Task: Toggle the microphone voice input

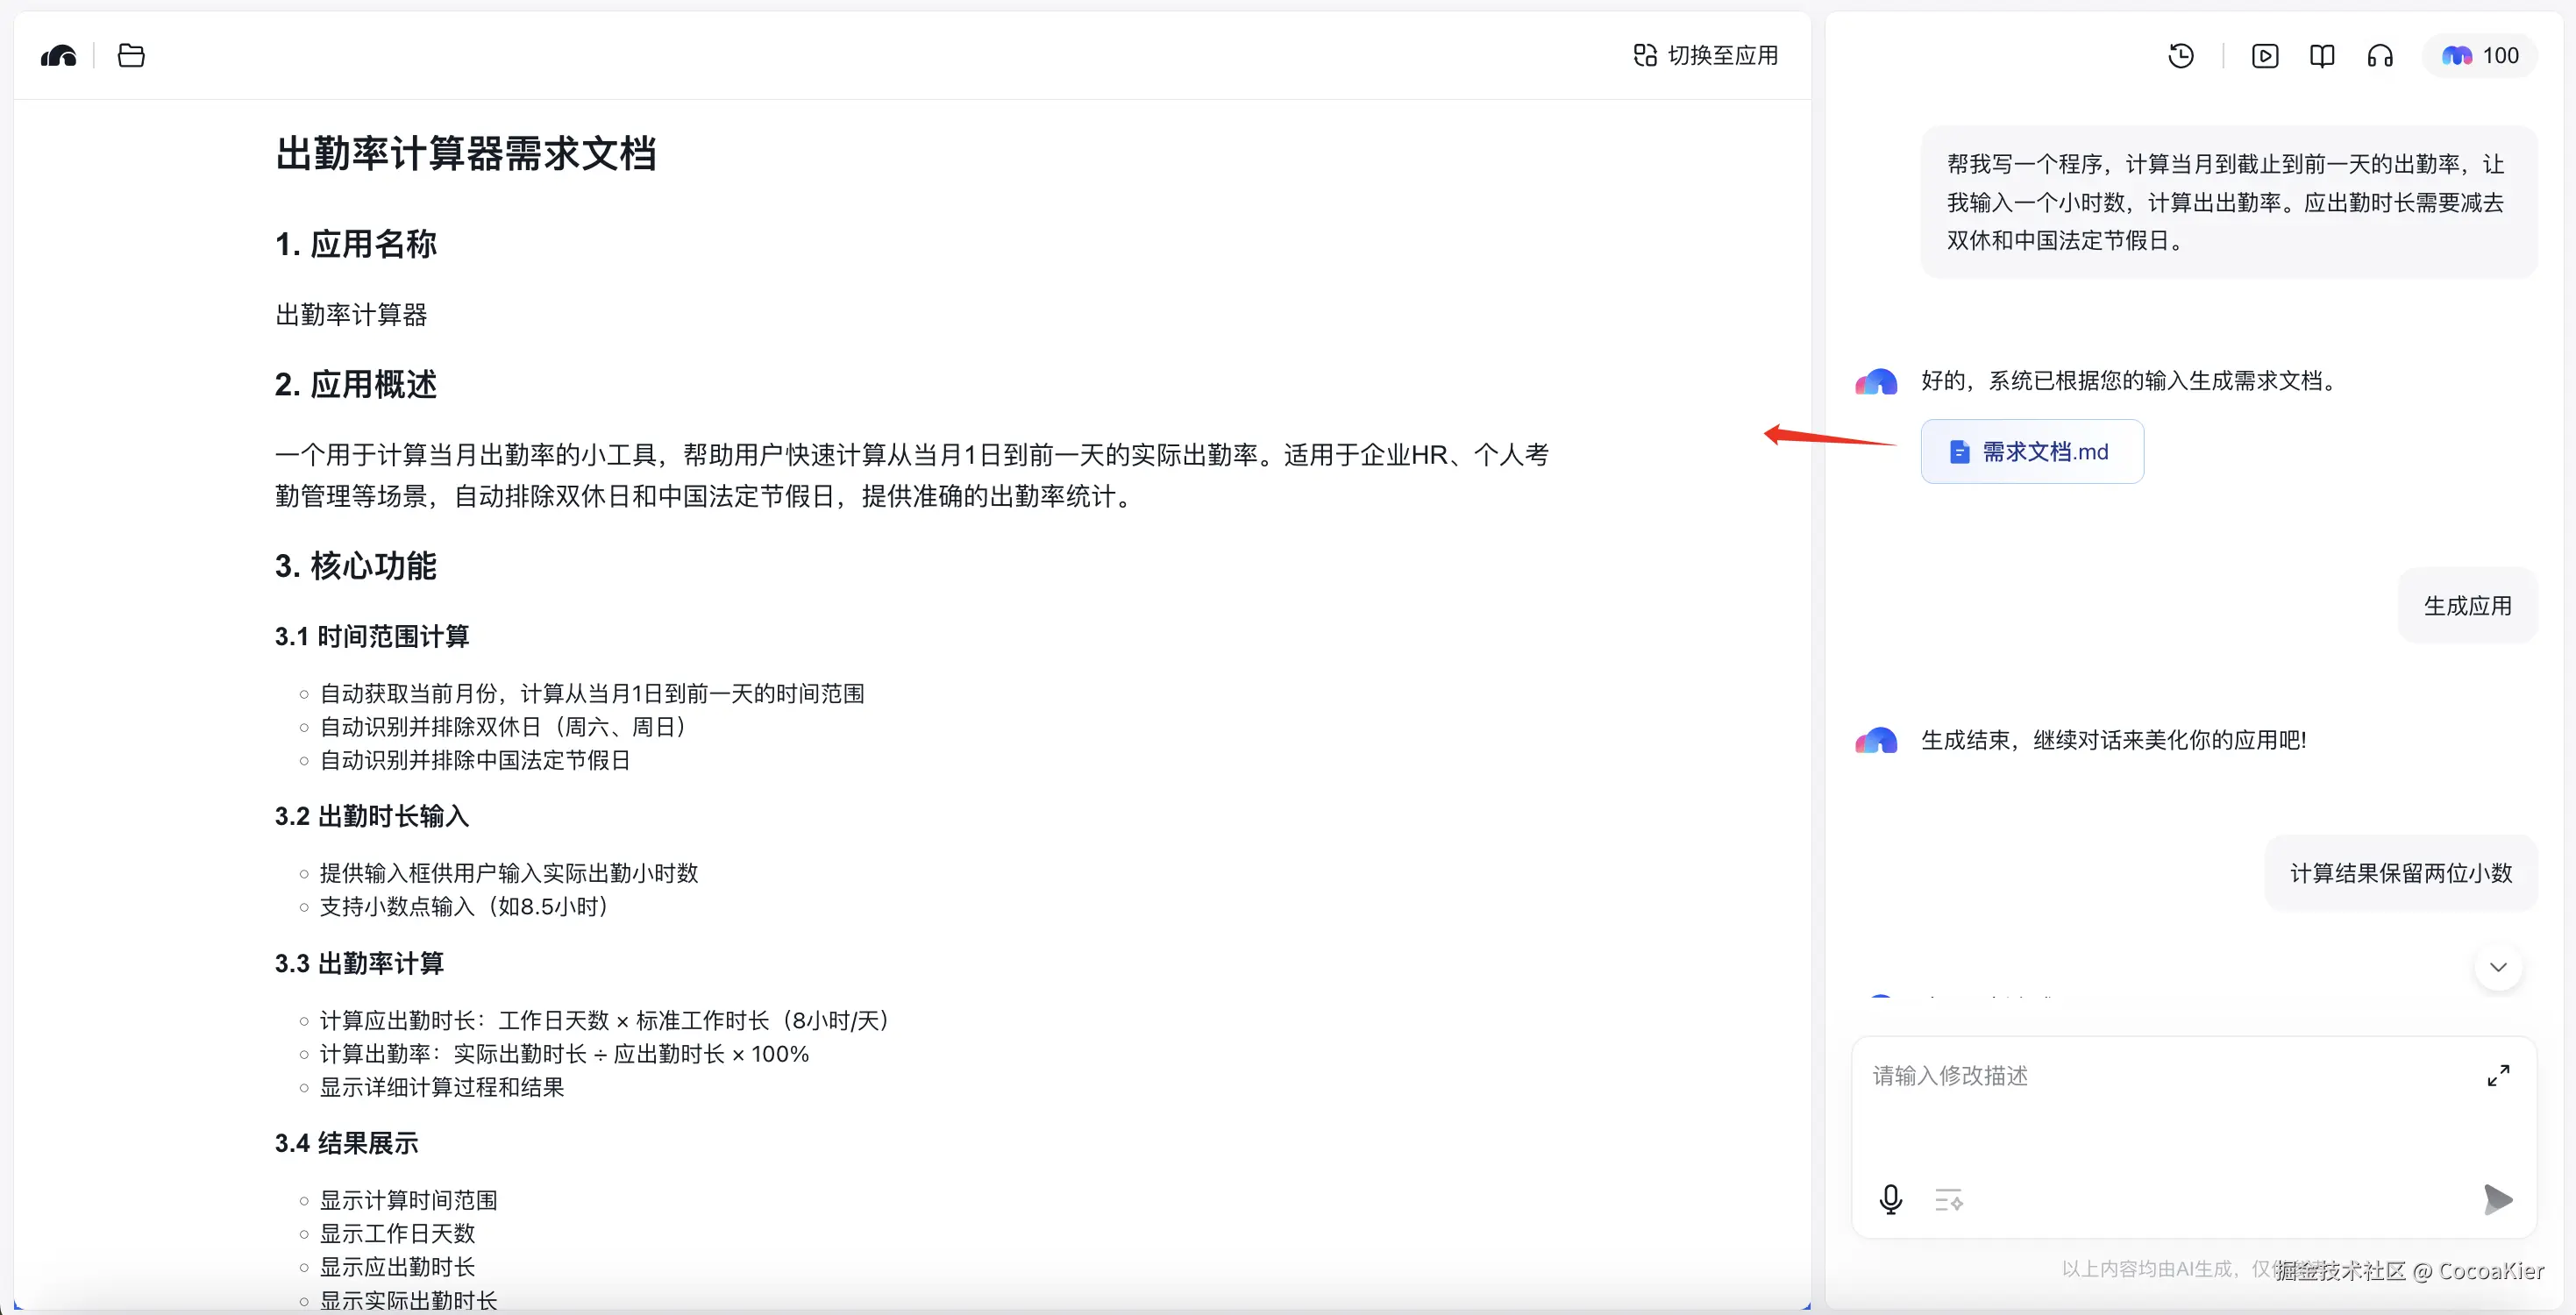Action: click(1890, 1198)
